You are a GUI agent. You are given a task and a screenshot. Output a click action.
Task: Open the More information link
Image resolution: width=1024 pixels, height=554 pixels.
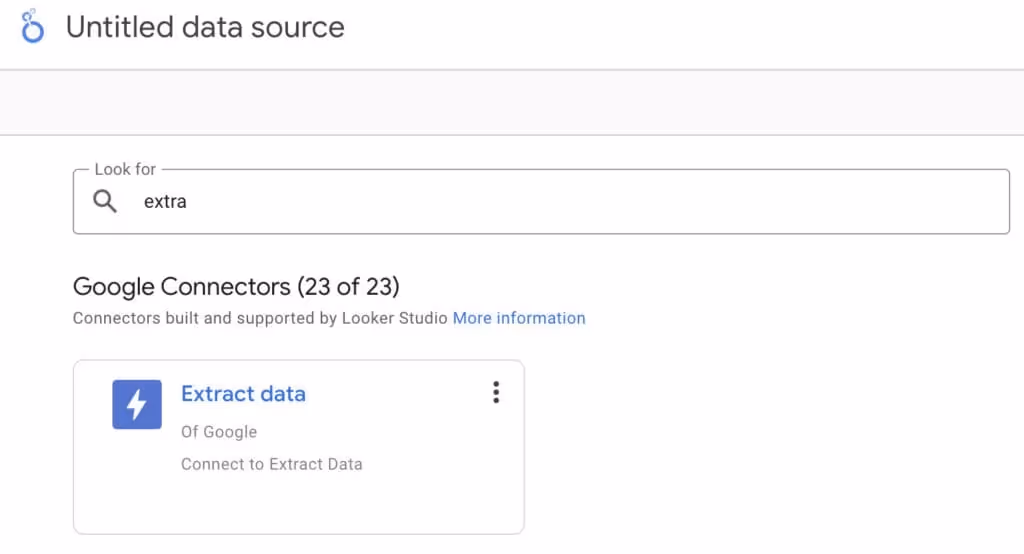[519, 318]
